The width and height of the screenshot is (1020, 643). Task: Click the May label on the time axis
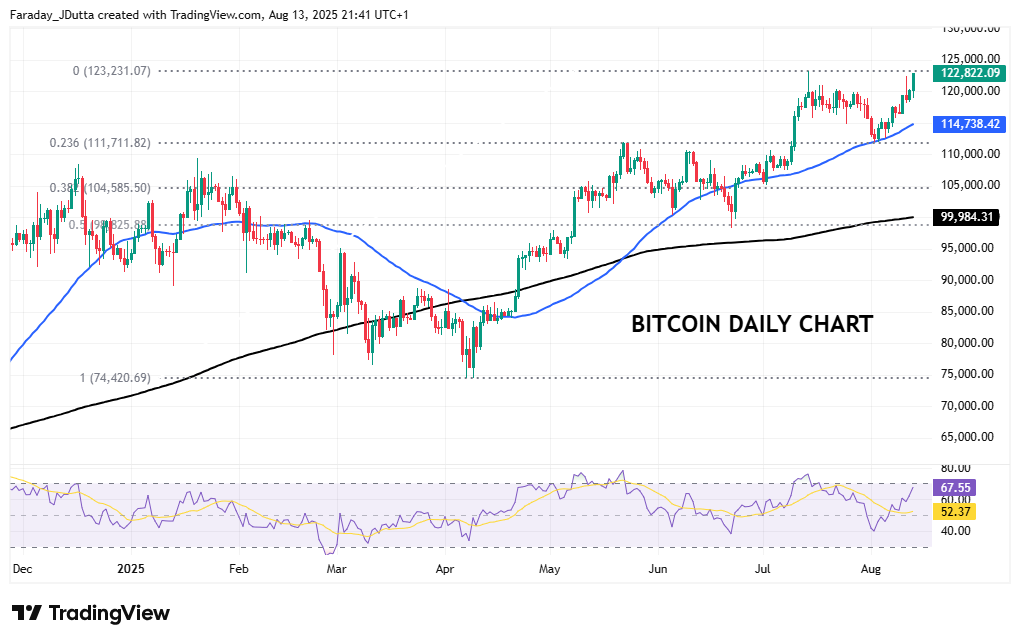click(x=549, y=568)
